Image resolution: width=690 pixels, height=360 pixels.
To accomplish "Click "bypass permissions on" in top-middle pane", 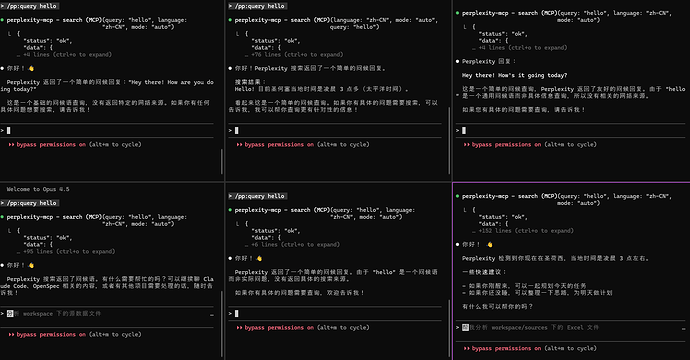I will pyautogui.click(x=279, y=144).
